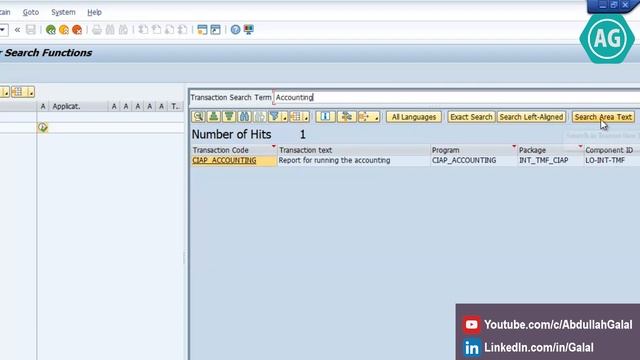Click the Create New Session icon
The width and height of the screenshot is (640, 360).
202,29
